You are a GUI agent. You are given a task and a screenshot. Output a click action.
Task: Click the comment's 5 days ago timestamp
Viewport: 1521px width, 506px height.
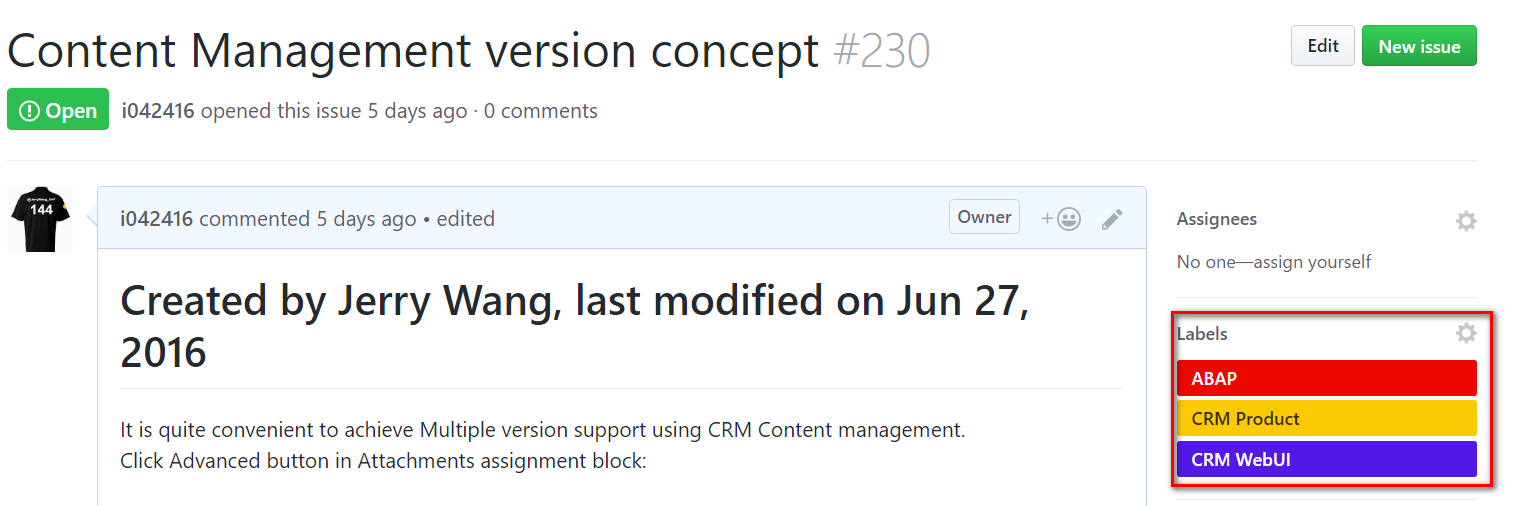[x=366, y=219]
